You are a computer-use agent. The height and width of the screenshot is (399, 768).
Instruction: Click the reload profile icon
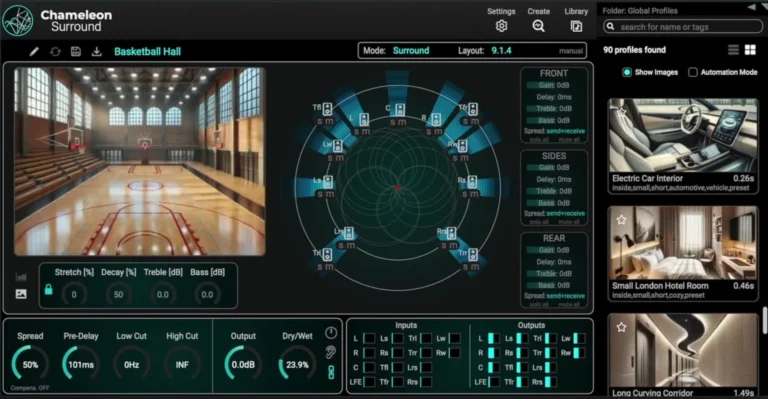(55, 51)
